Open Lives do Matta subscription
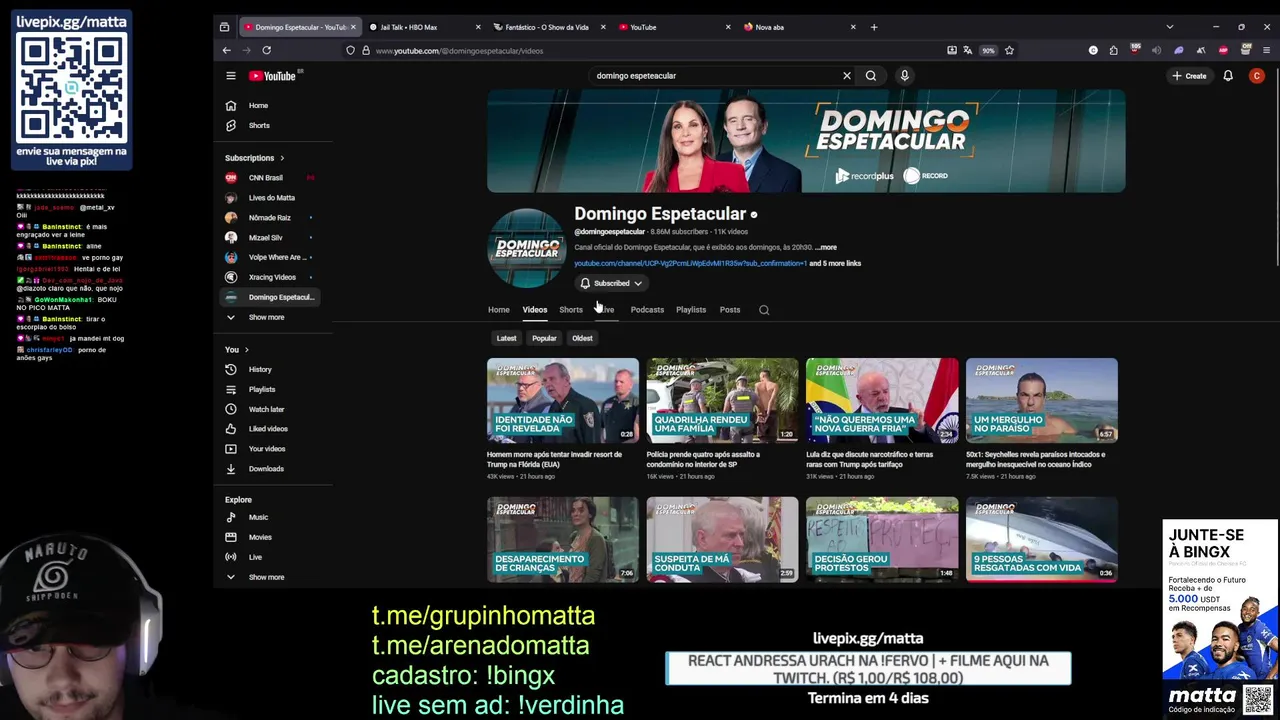 point(271,197)
